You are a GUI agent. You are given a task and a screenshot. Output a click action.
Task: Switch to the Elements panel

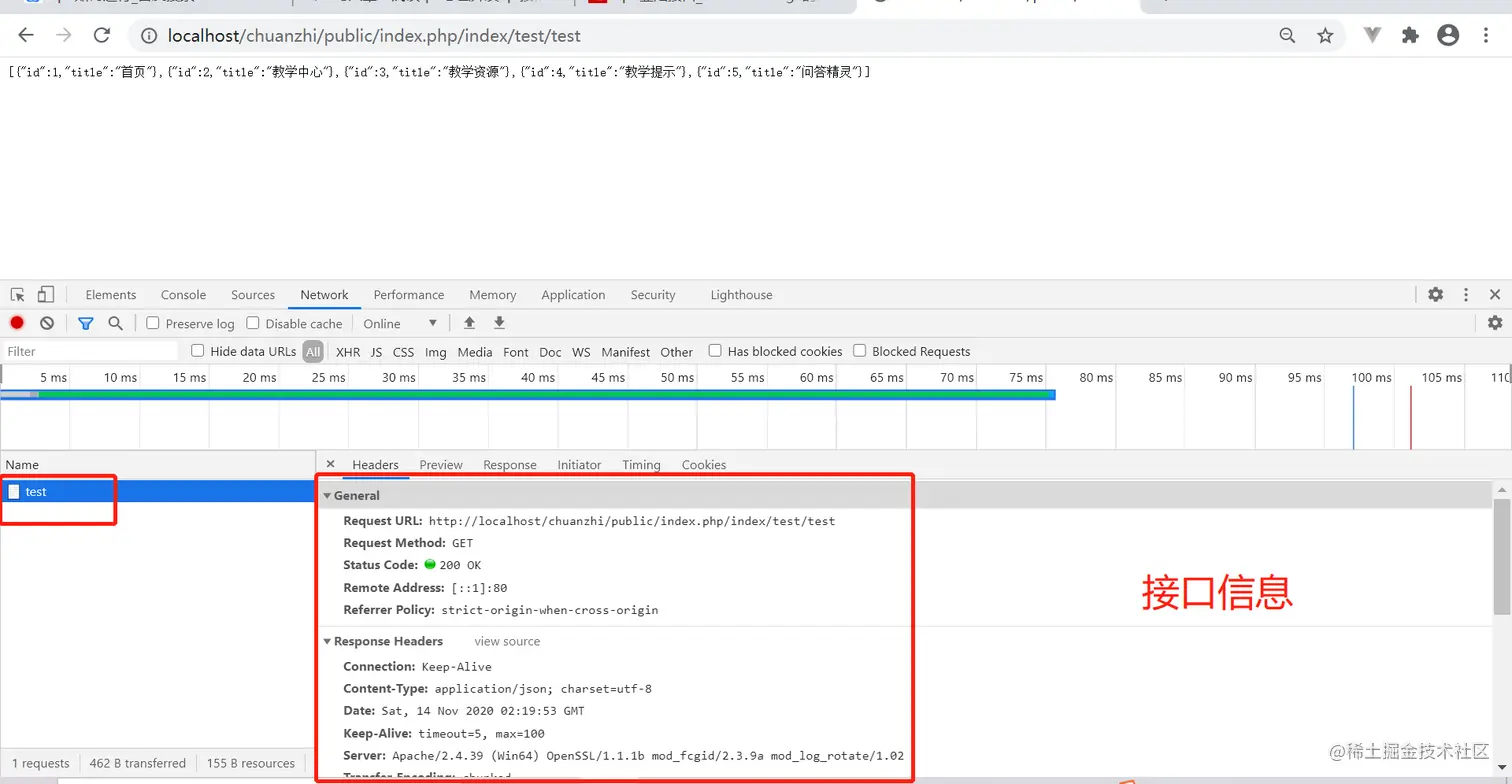111,295
